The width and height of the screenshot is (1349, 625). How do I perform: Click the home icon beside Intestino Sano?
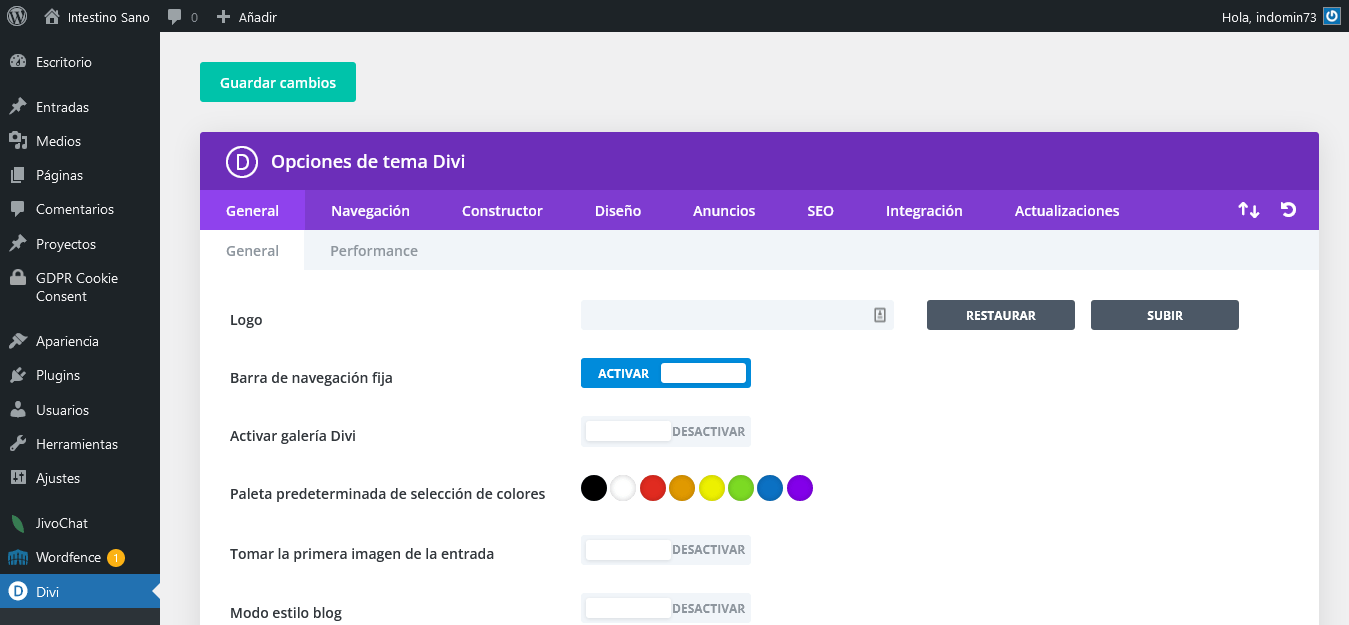point(52,16)
